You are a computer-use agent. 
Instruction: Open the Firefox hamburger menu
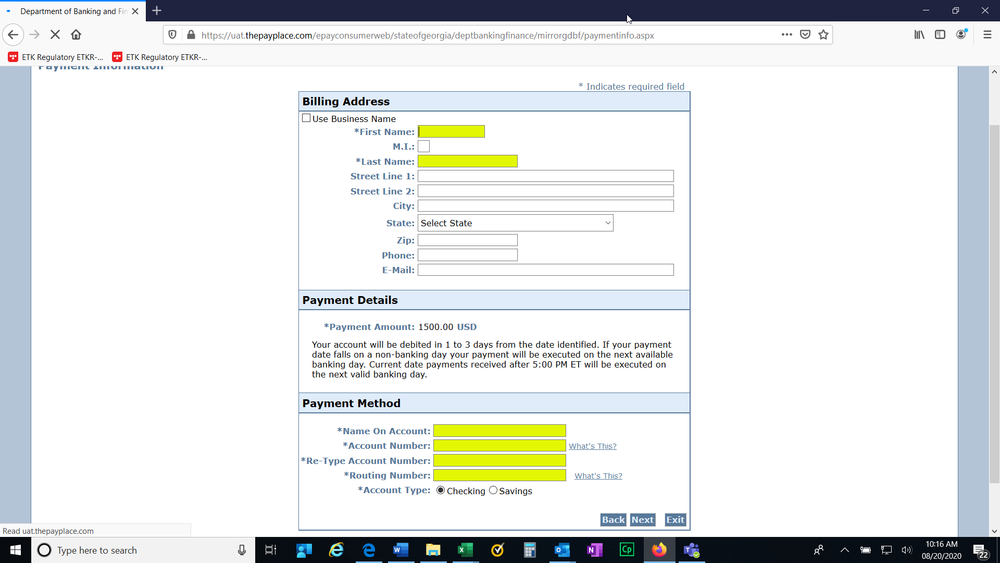pos(987,34)
